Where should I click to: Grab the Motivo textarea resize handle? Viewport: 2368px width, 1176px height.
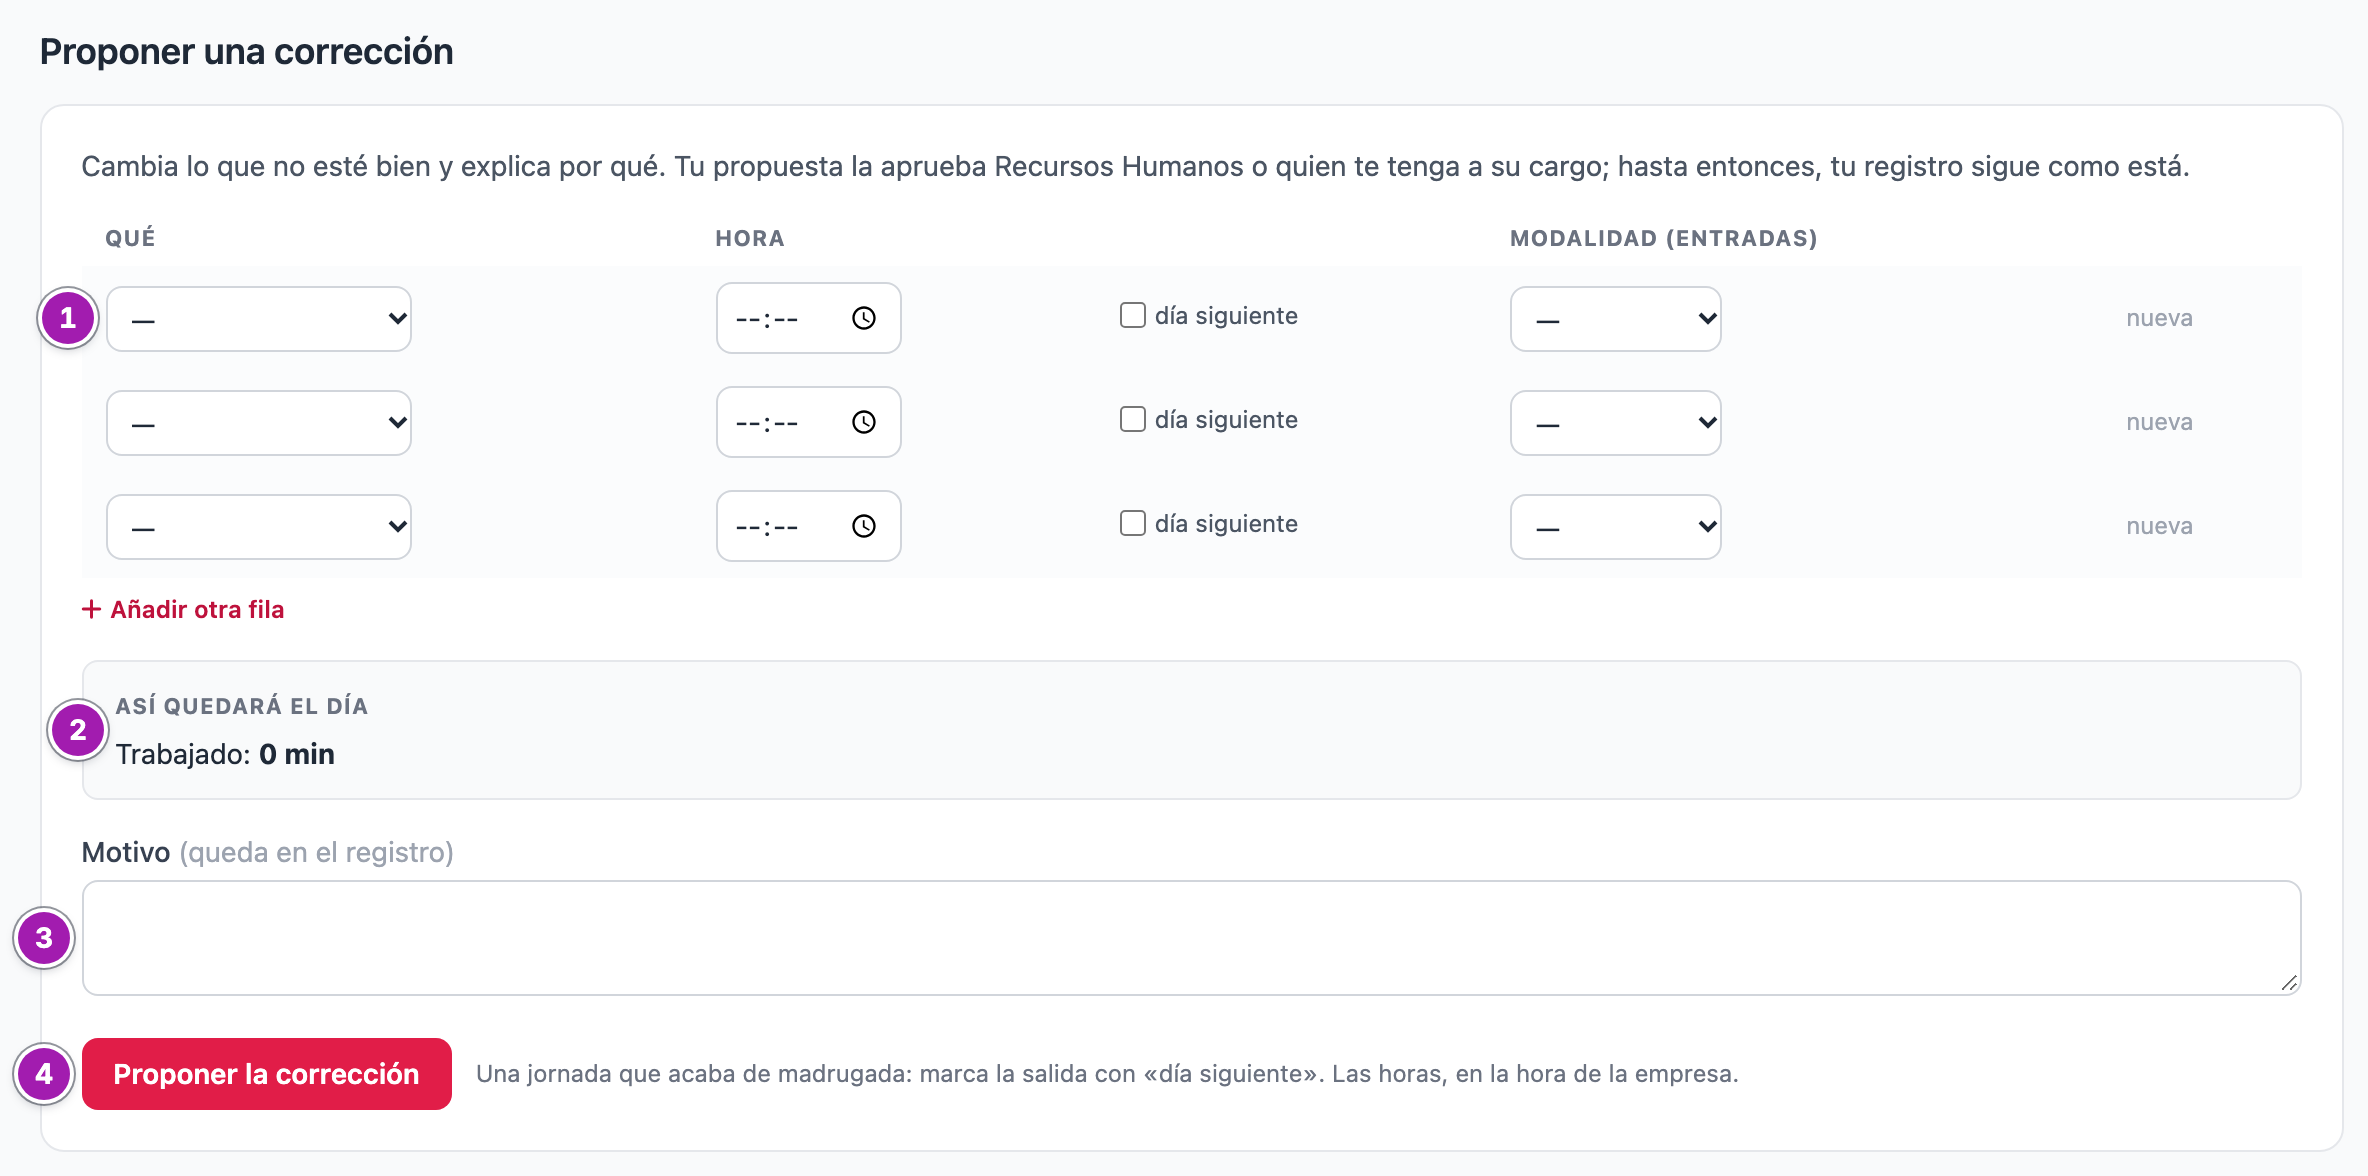(x=2289, y=983)
